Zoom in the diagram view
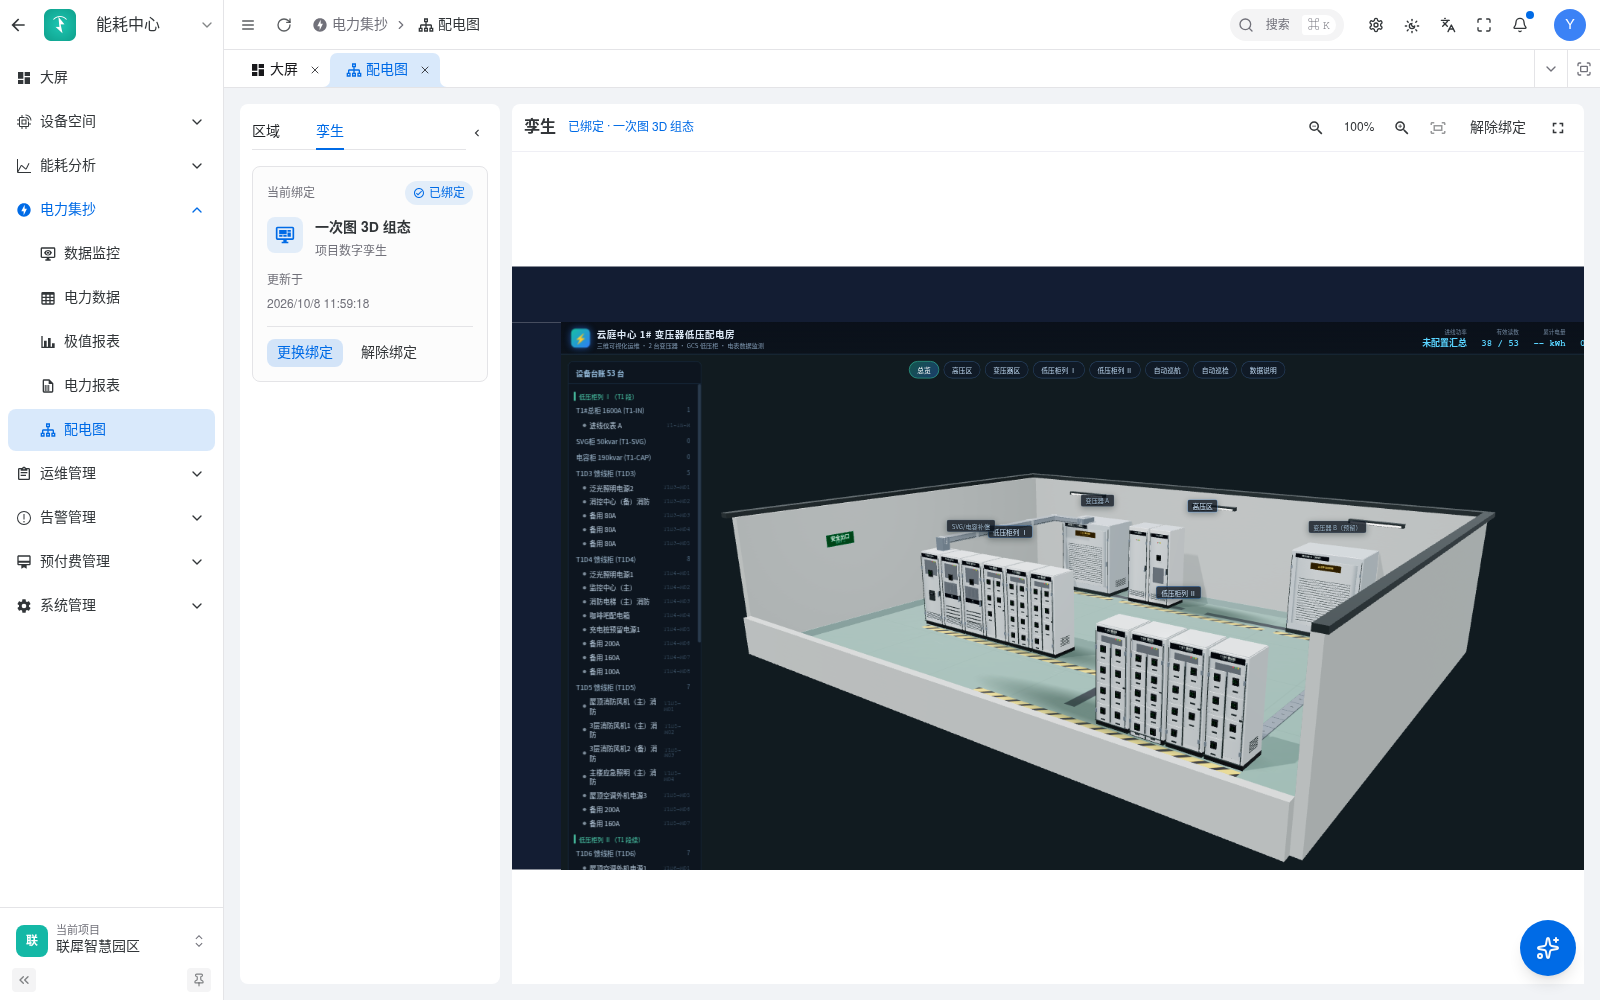The image size is (1600, 1000). (x=1402, y=128)
